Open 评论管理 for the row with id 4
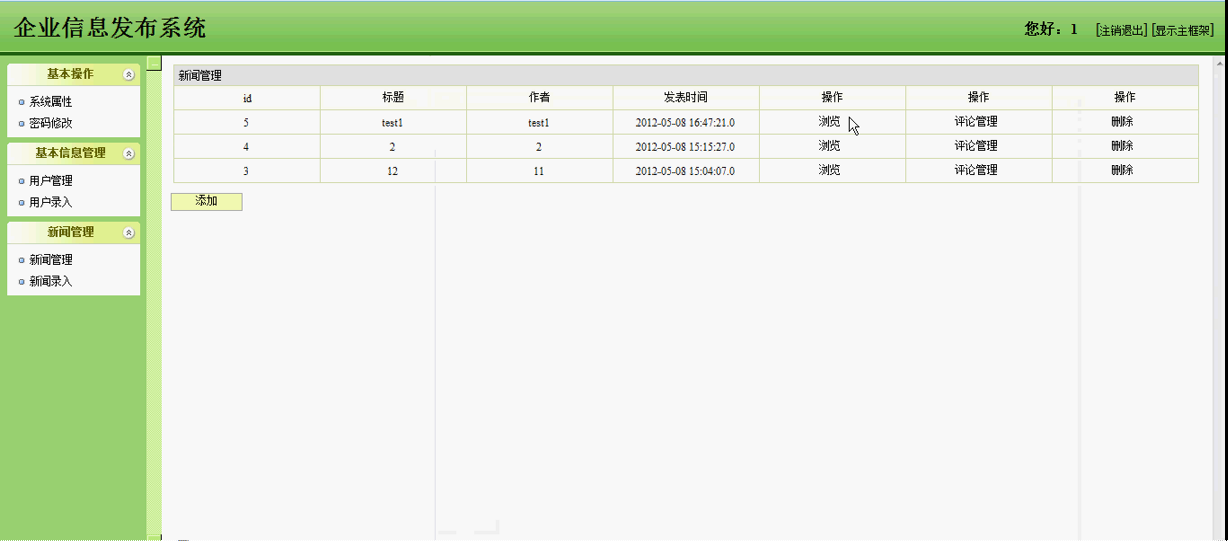 click(976, 146)
